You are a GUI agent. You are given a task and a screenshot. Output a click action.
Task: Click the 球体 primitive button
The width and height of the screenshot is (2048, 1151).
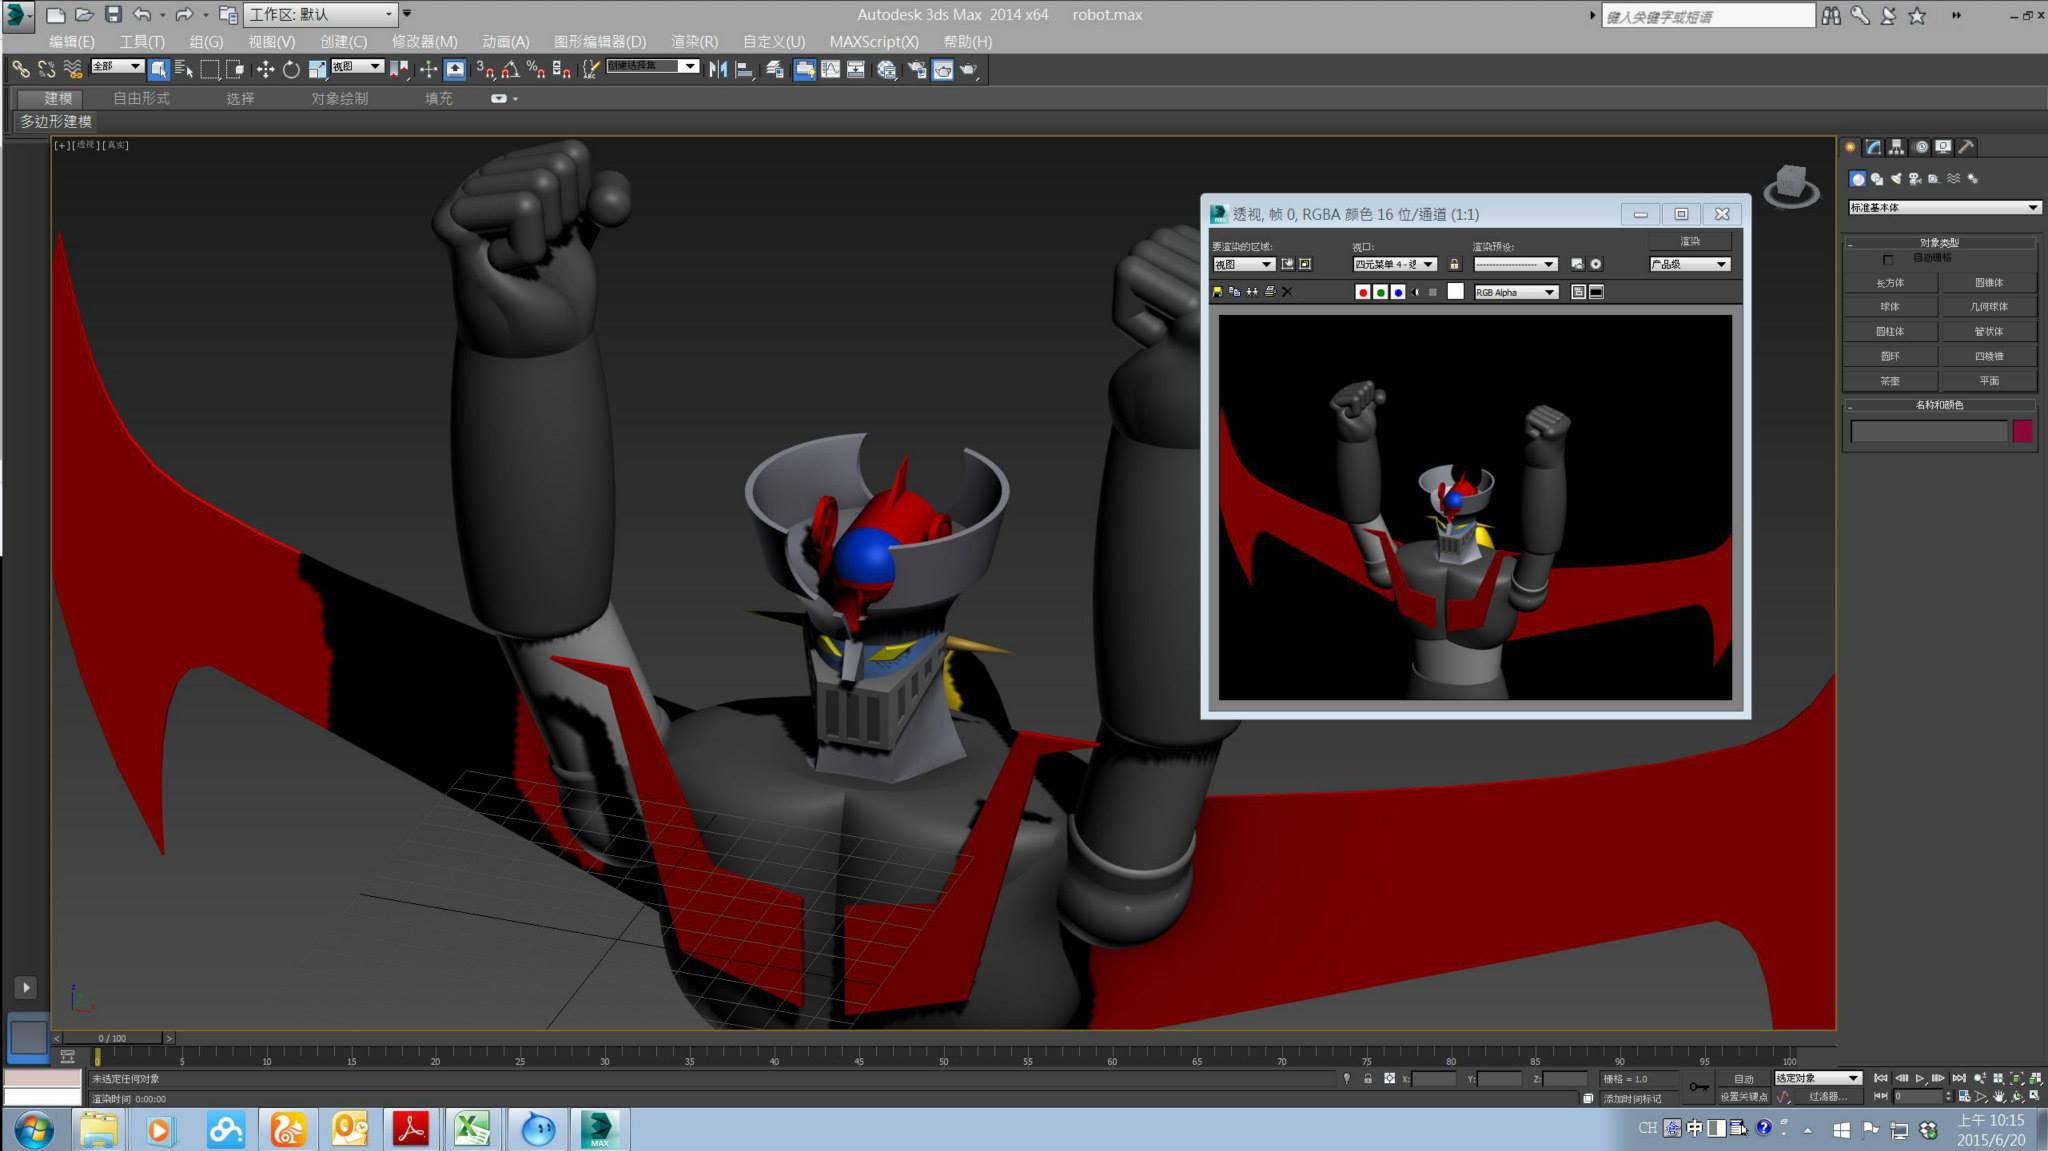tap(1890, 307)
